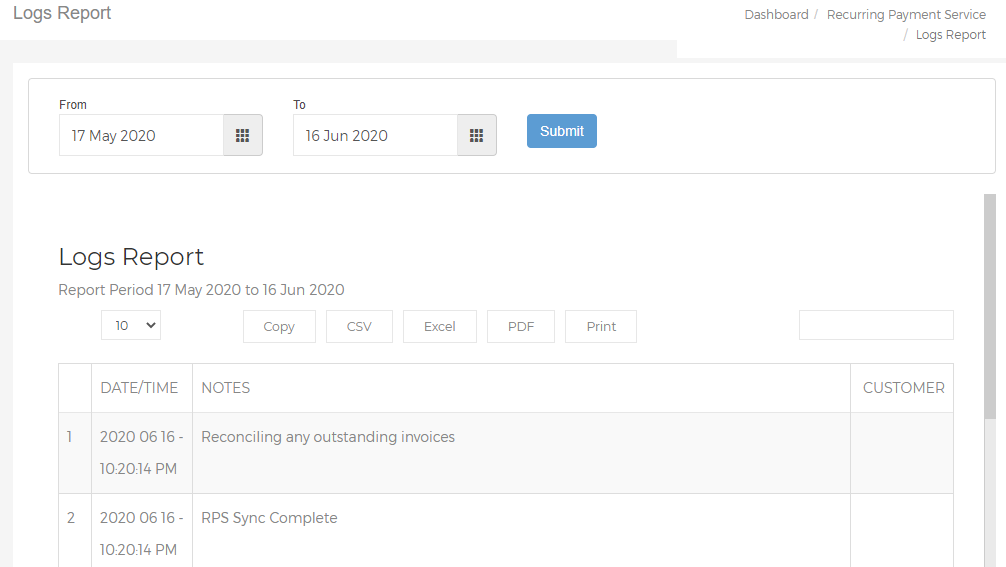This screenshot has width=1006, height=567.
Task: Click the Submit button
Action: click(561, 131)
